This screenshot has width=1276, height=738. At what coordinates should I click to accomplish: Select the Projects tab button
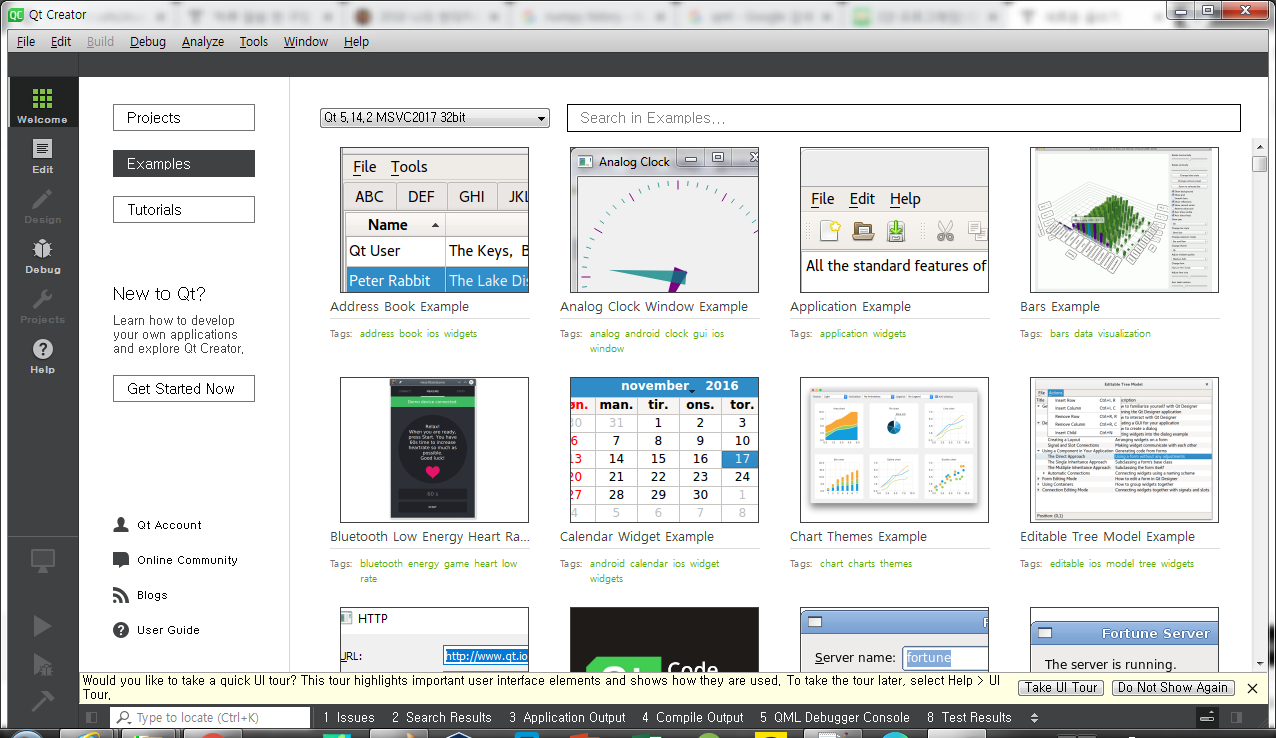point(184,118)
